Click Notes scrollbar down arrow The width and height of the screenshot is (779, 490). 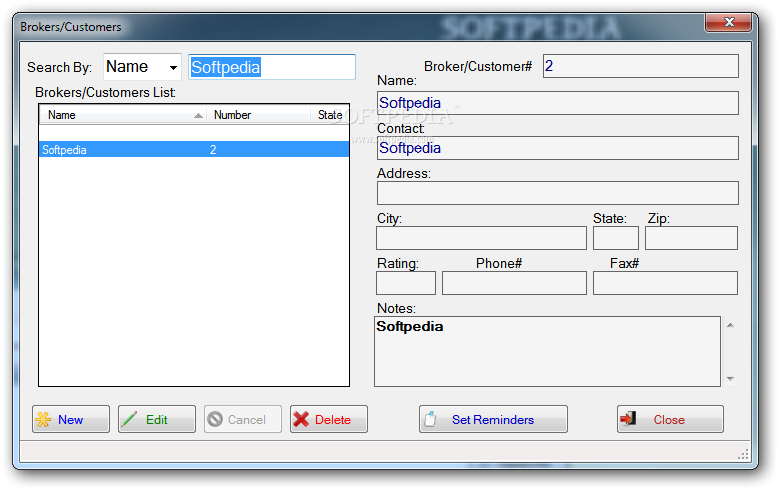(x=730, y=379)
